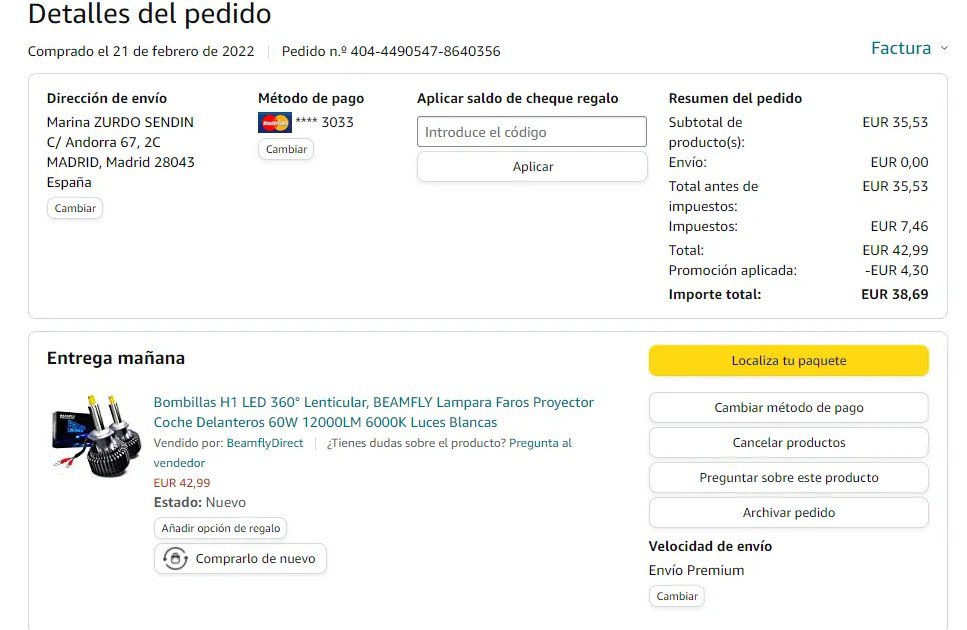Click Cancelar productos
Screen dimensions: 967x630
(x=788, y=443)
